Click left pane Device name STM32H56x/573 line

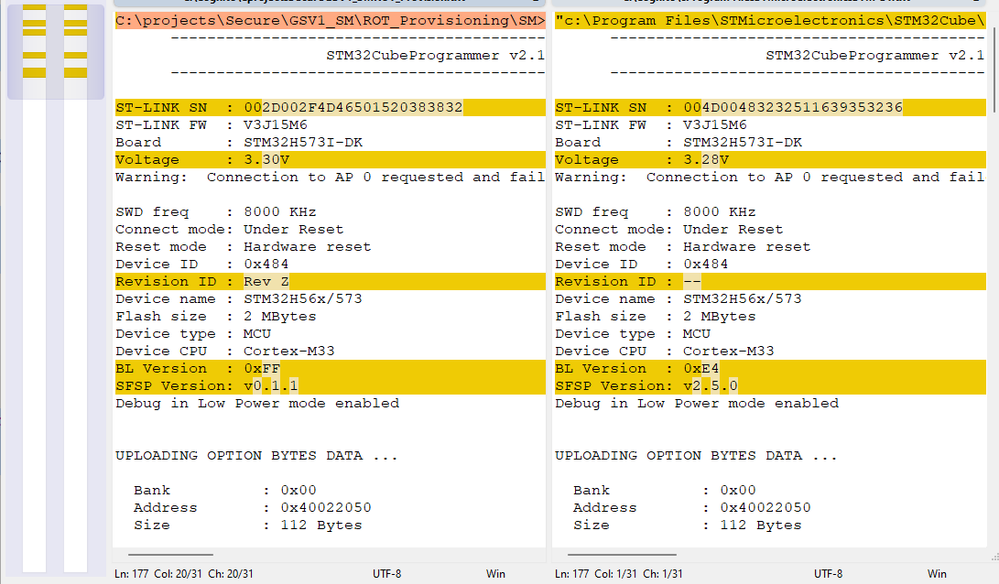[x=239, y=299]
